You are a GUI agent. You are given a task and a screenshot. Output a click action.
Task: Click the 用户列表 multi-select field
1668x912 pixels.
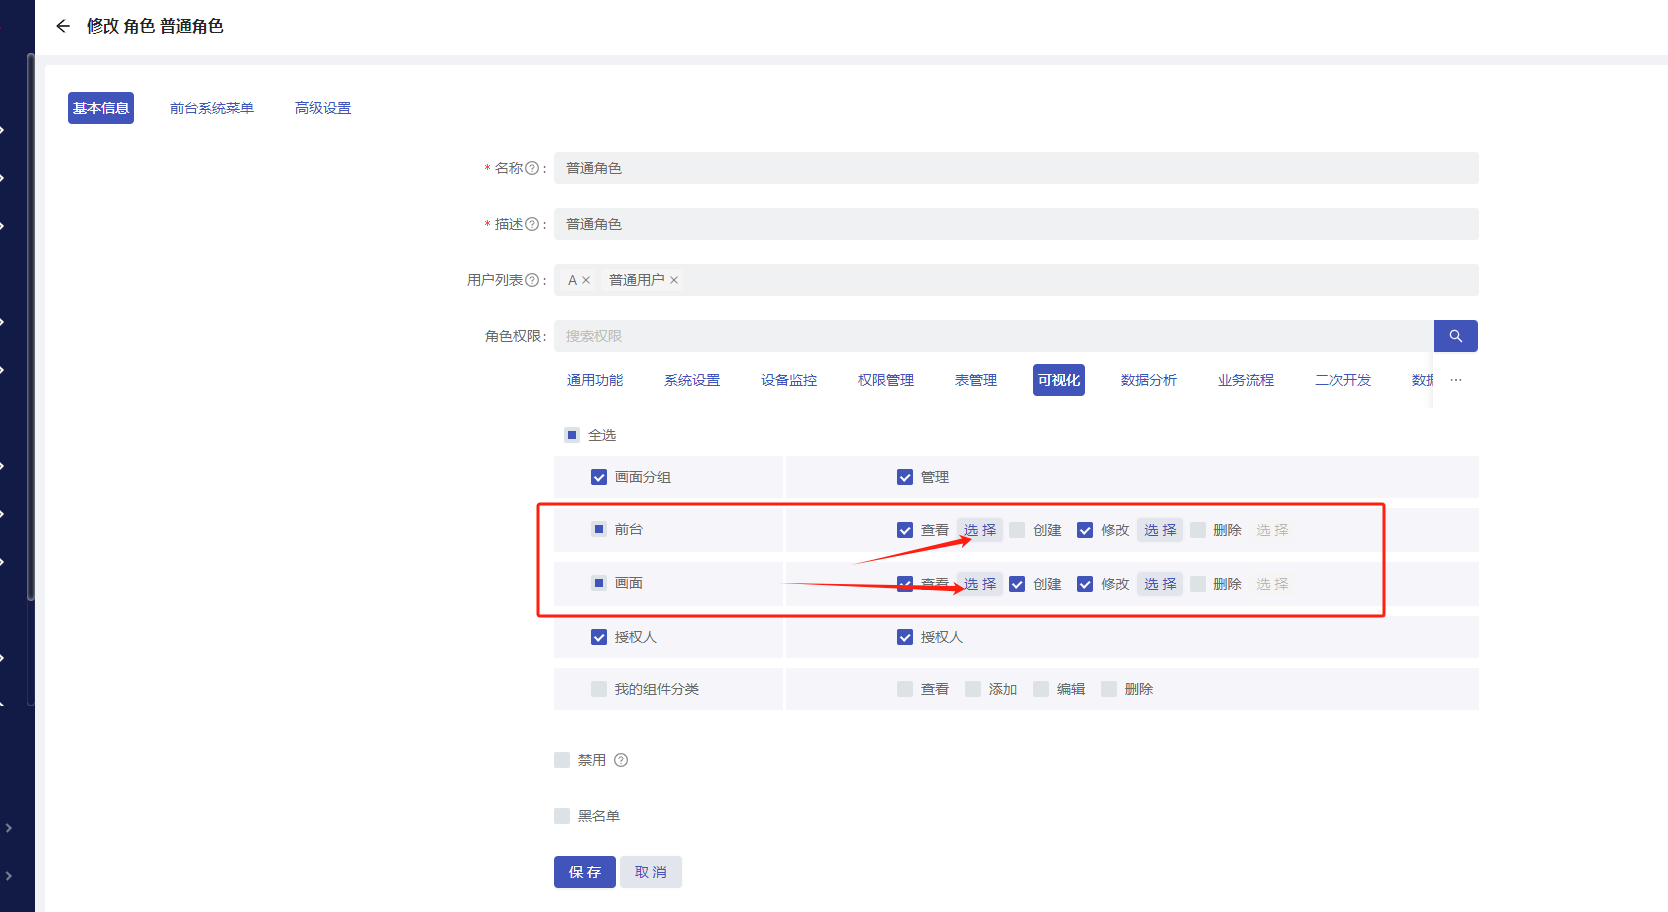[1016, 280]
